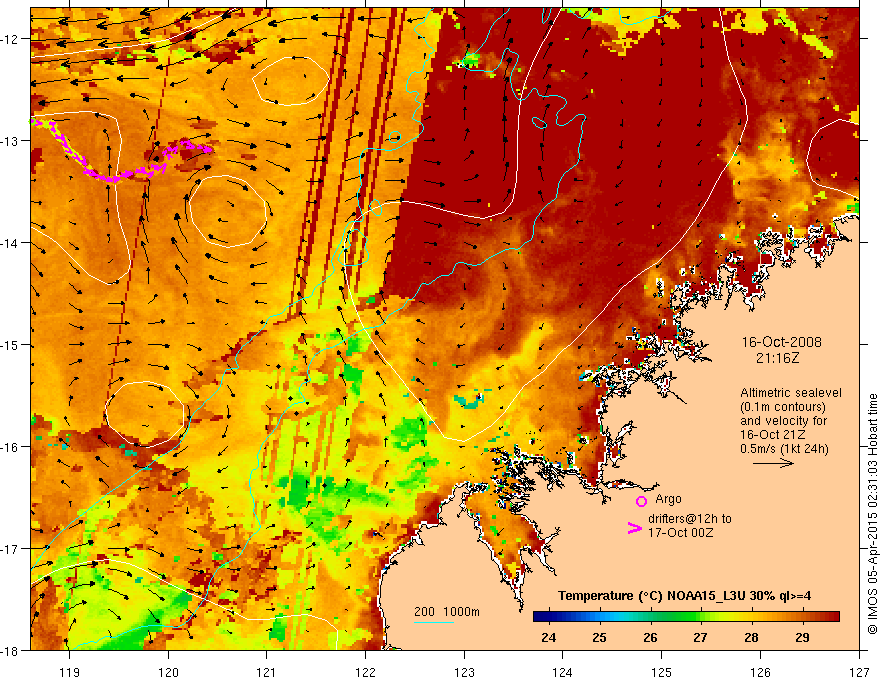The image size is (880, 680).
Task: Click the "Altimetric sealevel" legend text
Action: [x=791, y=393]
